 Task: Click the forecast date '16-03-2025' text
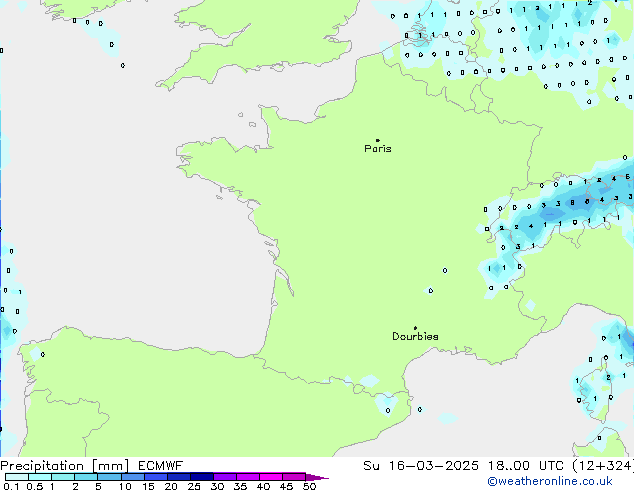433,466
